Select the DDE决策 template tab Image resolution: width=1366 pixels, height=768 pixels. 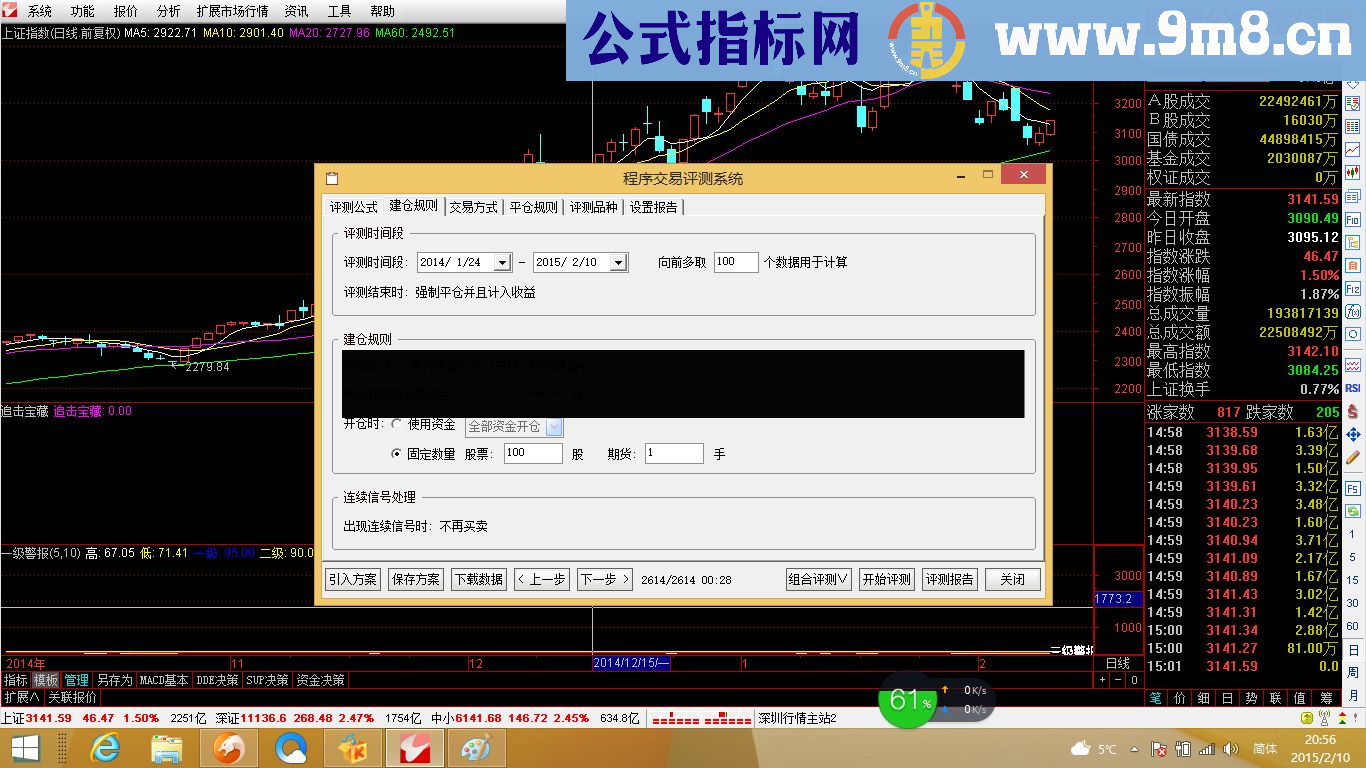click(217, 680)
